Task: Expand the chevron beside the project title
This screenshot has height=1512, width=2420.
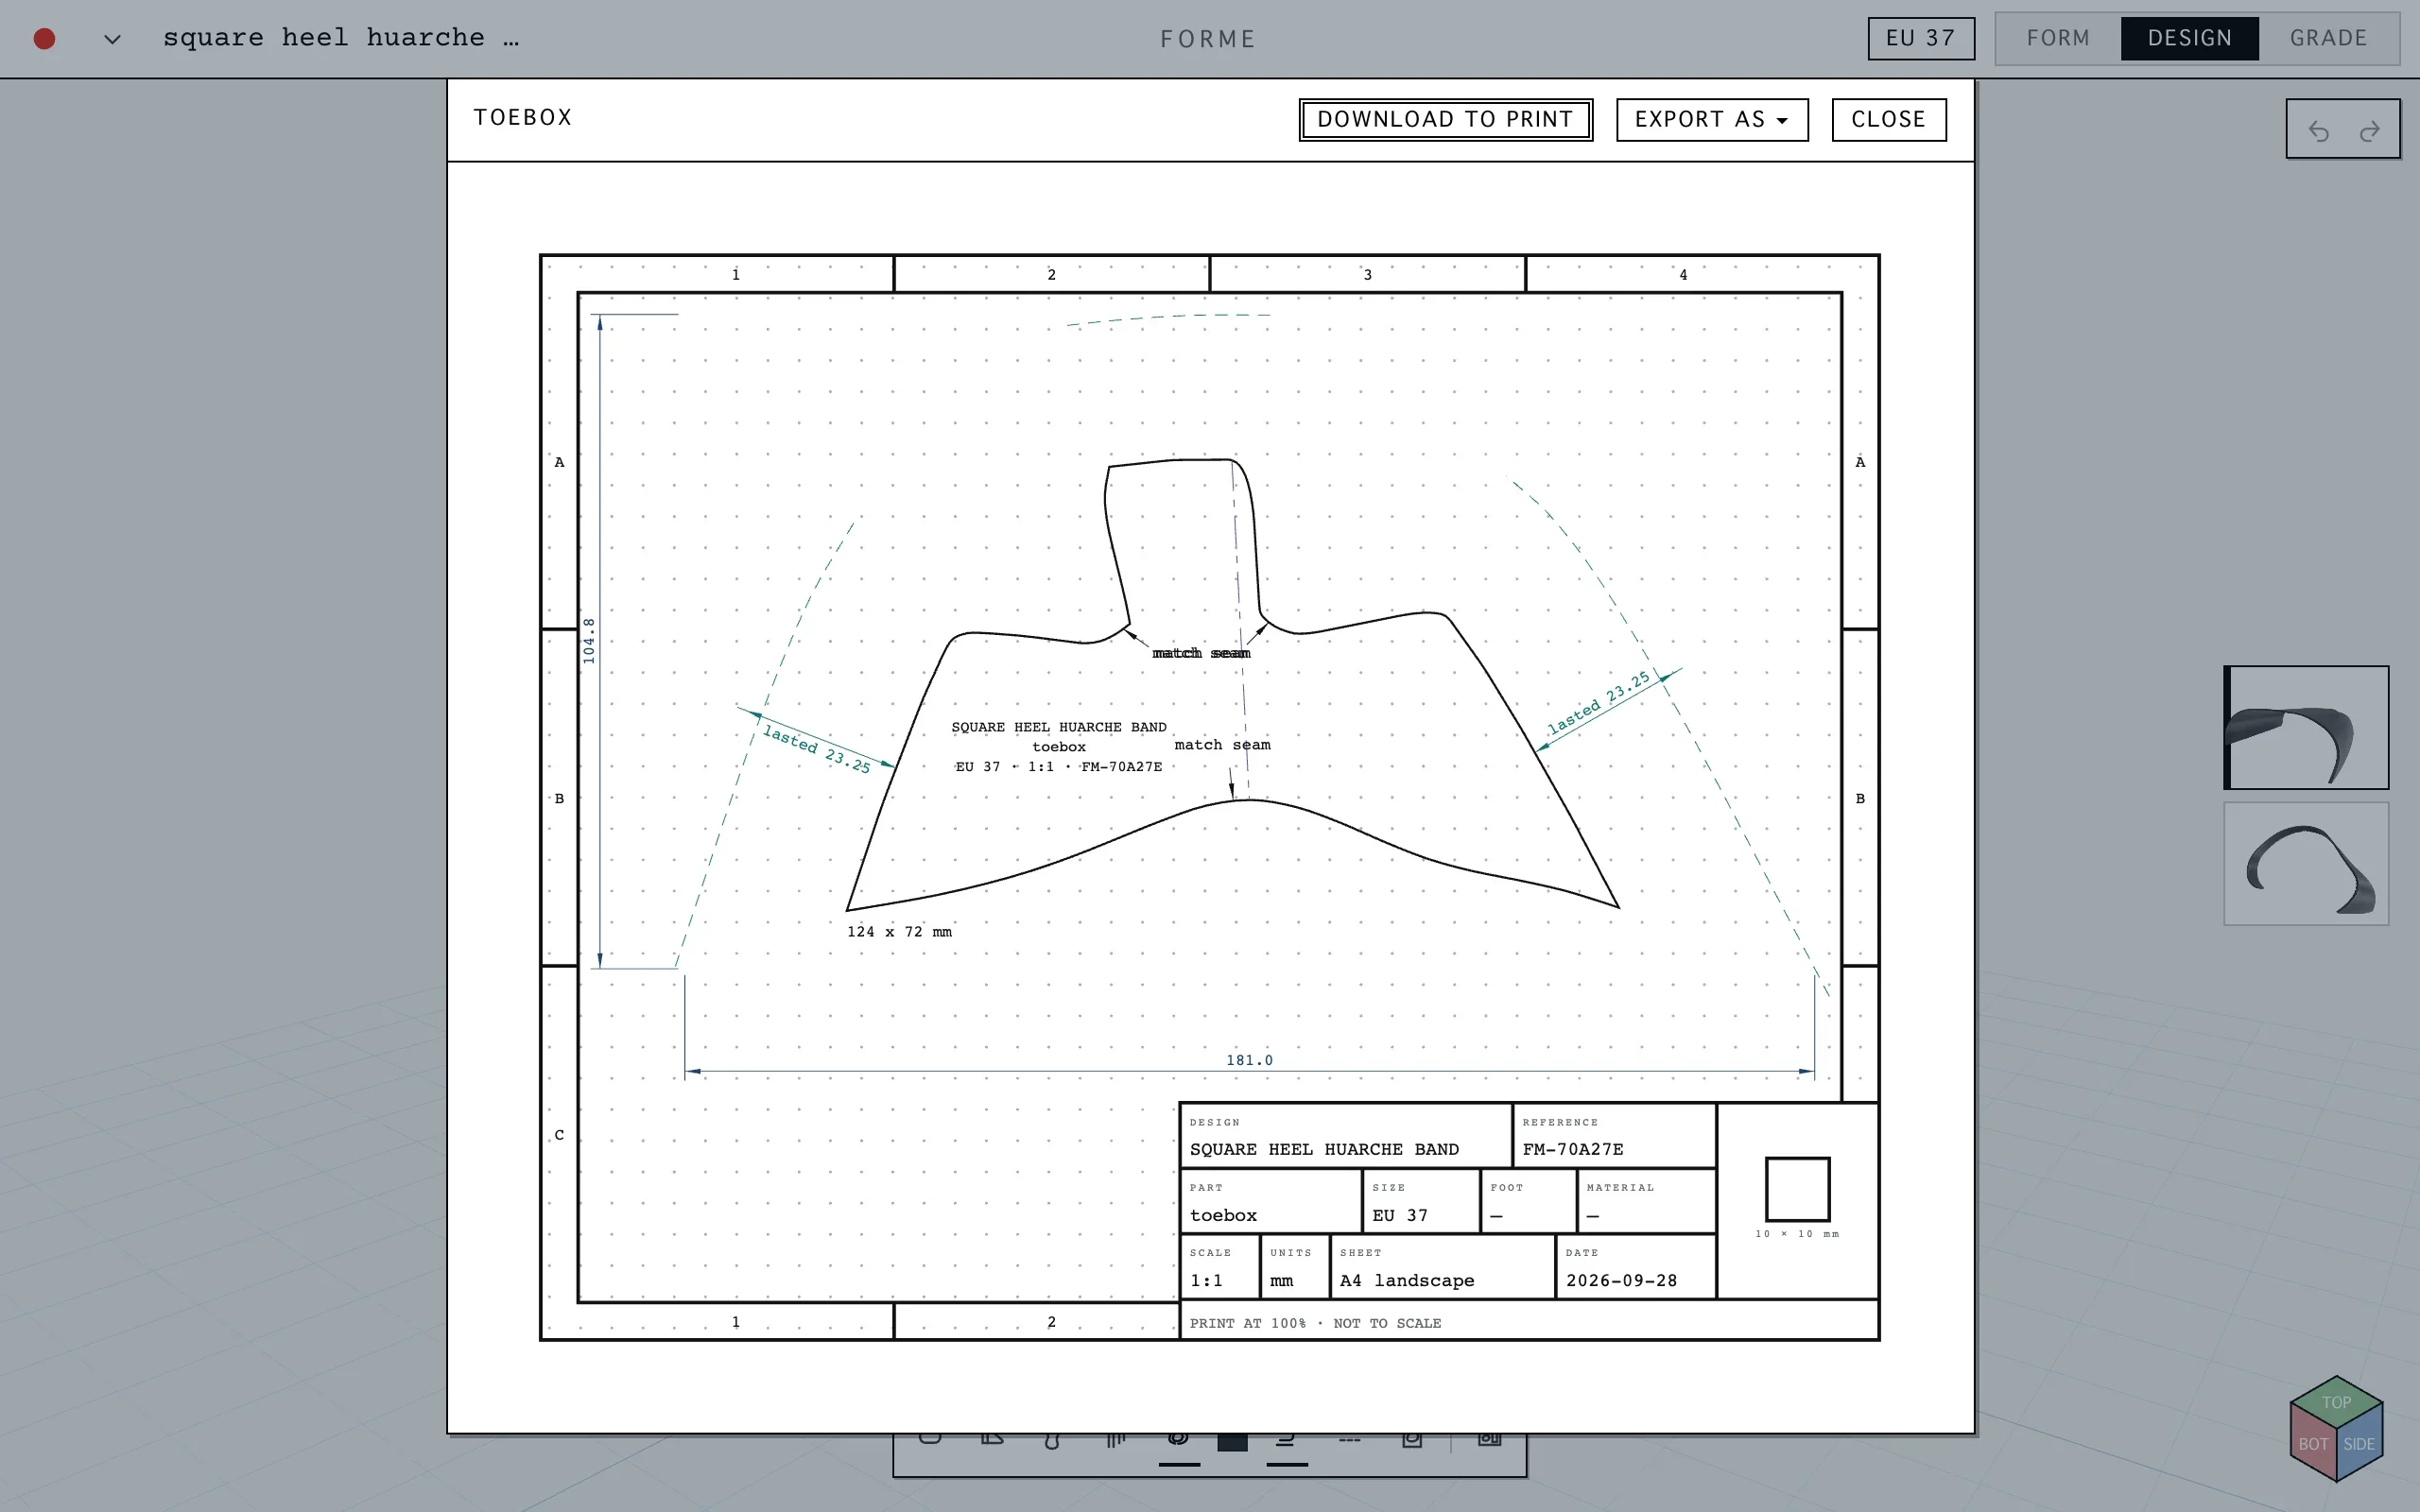Action: pyautogui.click(x=112, y=39)
